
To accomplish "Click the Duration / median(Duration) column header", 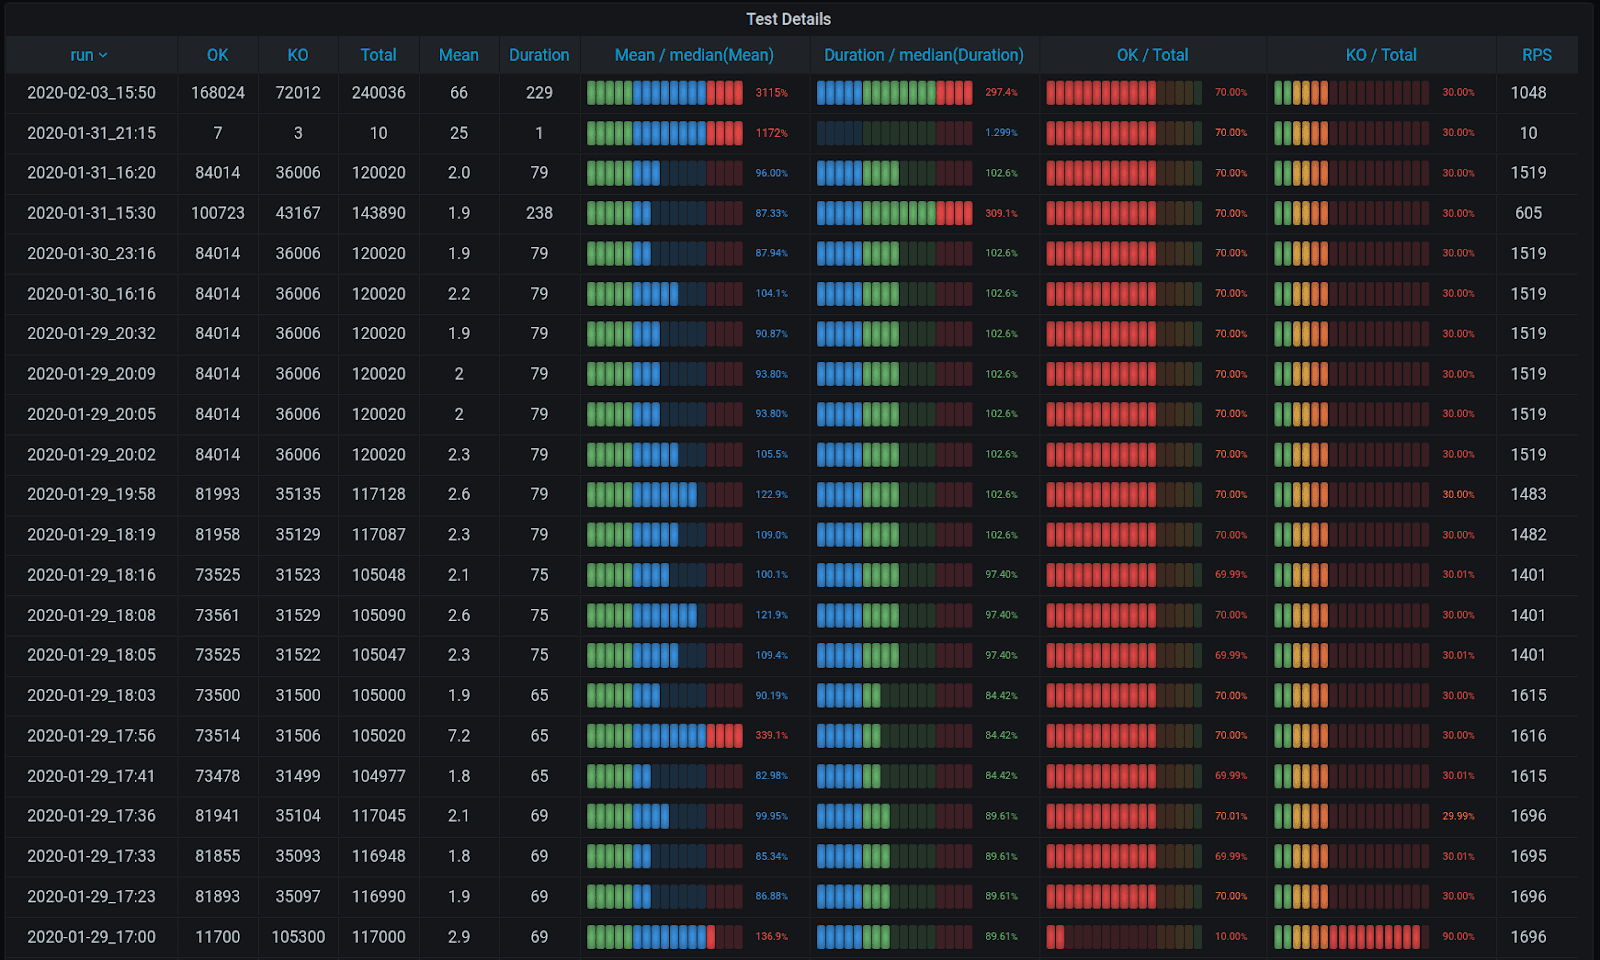I will coord(923,55).
